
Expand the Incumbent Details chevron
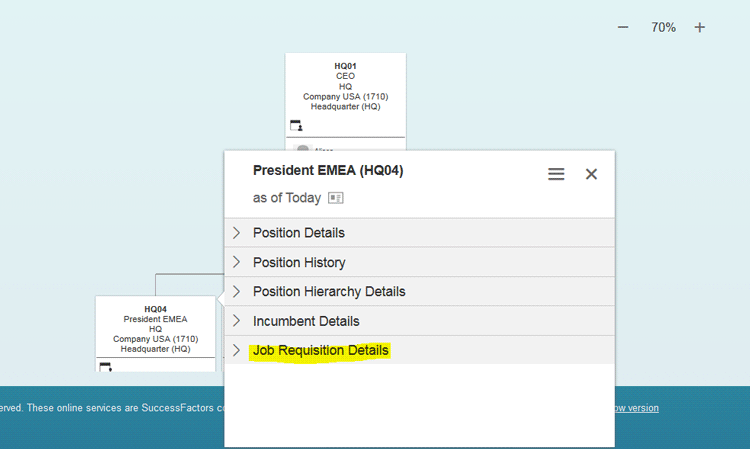pos(237,321)
